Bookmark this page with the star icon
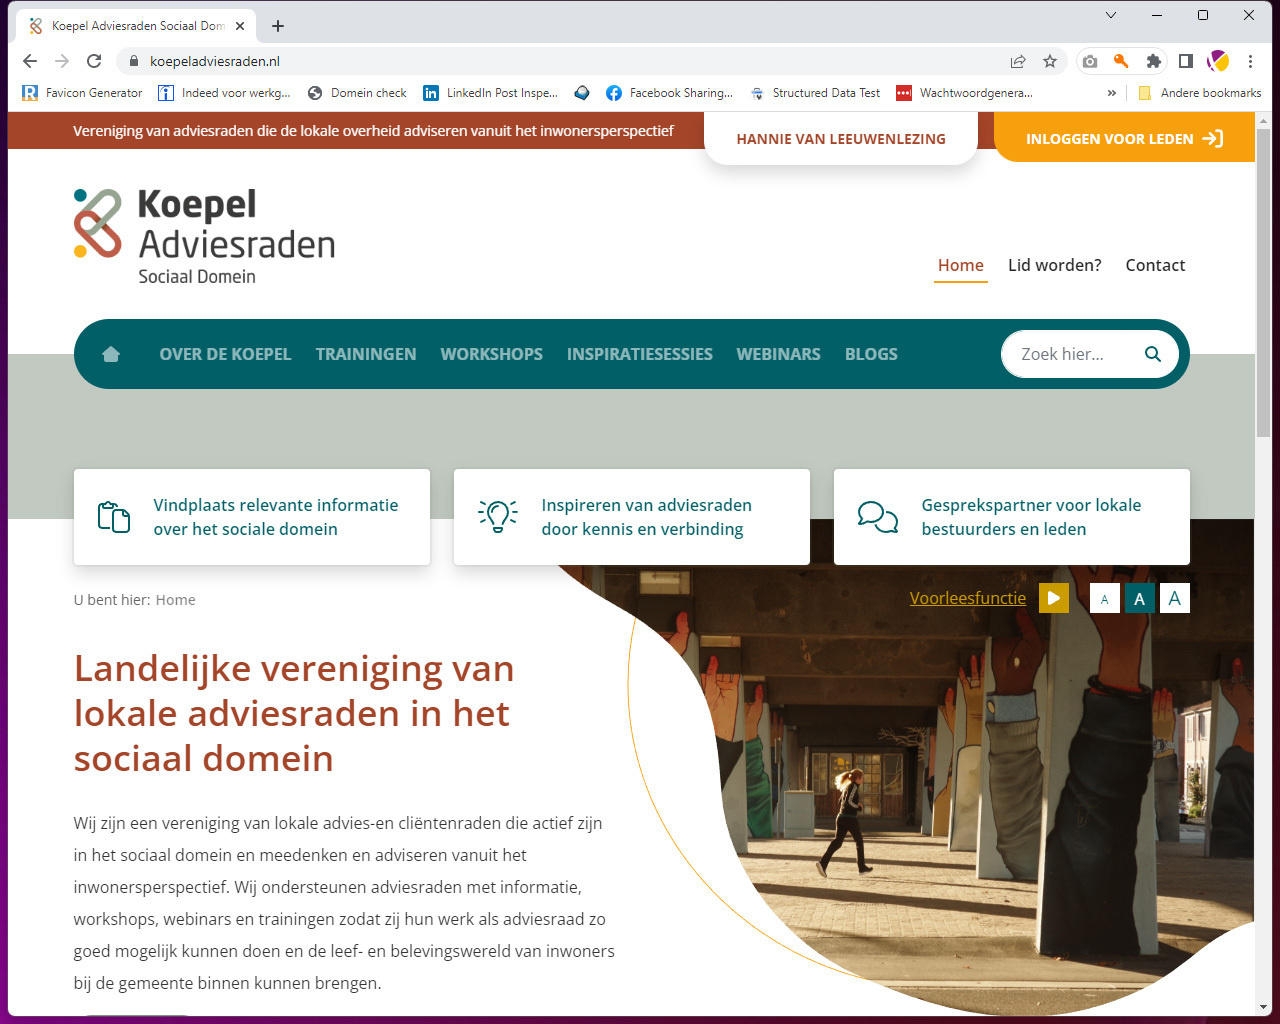The height and width of the screenshot is (1024, 1280). 1050,61
